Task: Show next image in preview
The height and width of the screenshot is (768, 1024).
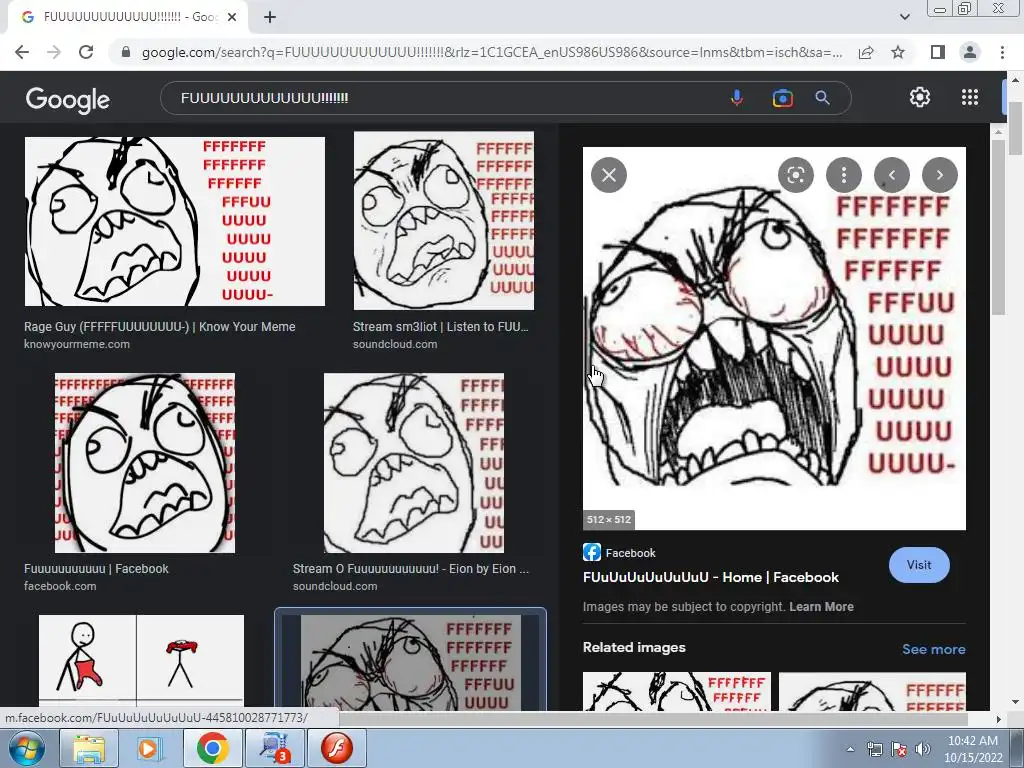Action: coord(940,175)
